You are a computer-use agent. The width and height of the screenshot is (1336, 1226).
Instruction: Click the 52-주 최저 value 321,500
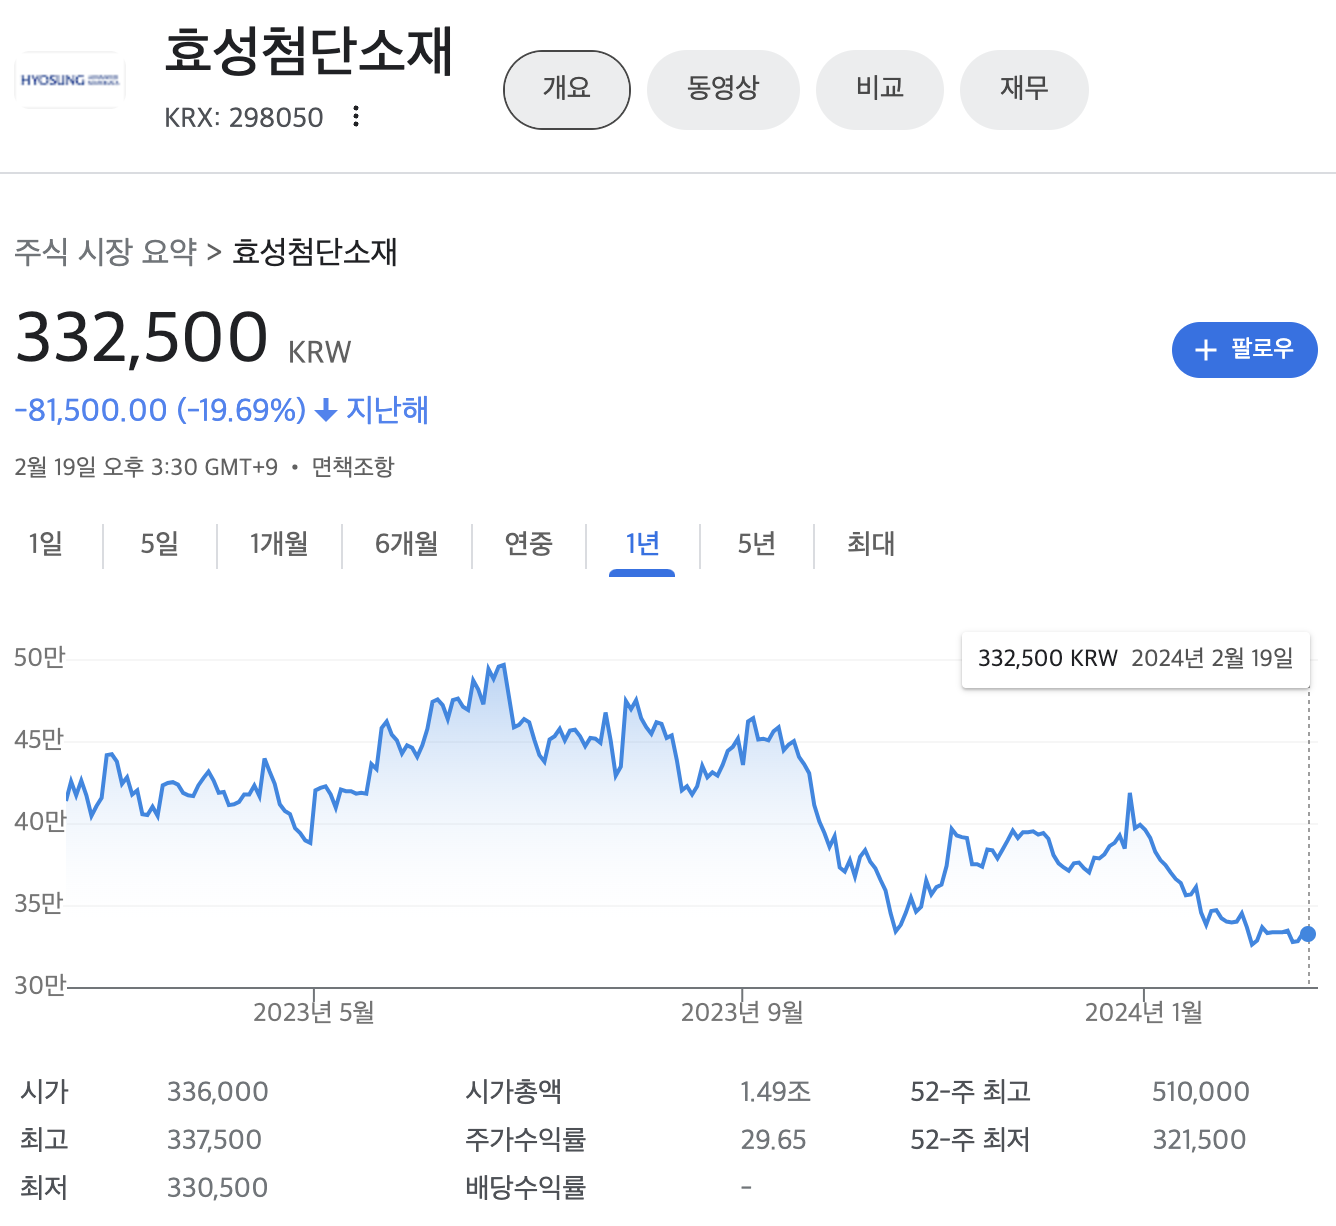click(1199, 1140)
